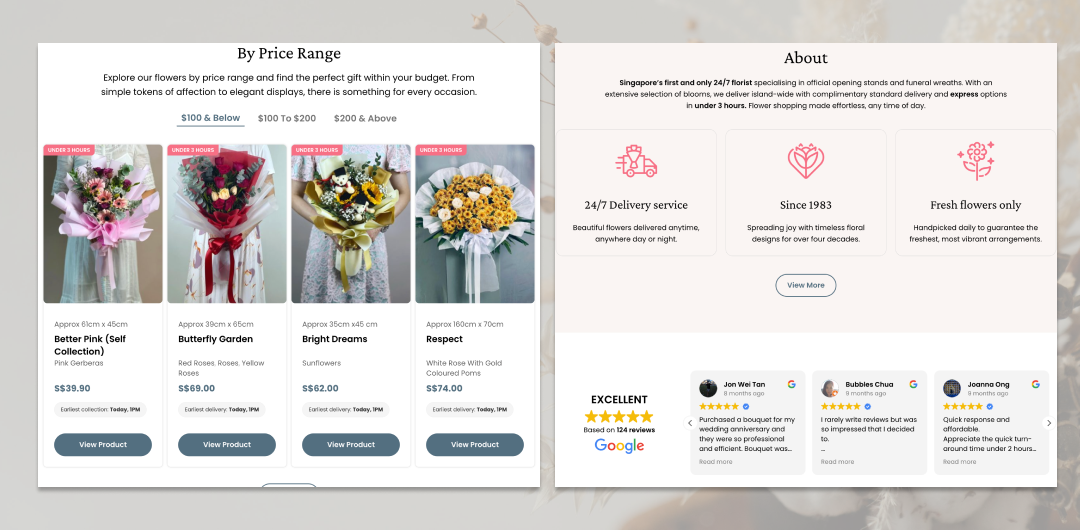Click the delivery truck icon

point(636,162)
